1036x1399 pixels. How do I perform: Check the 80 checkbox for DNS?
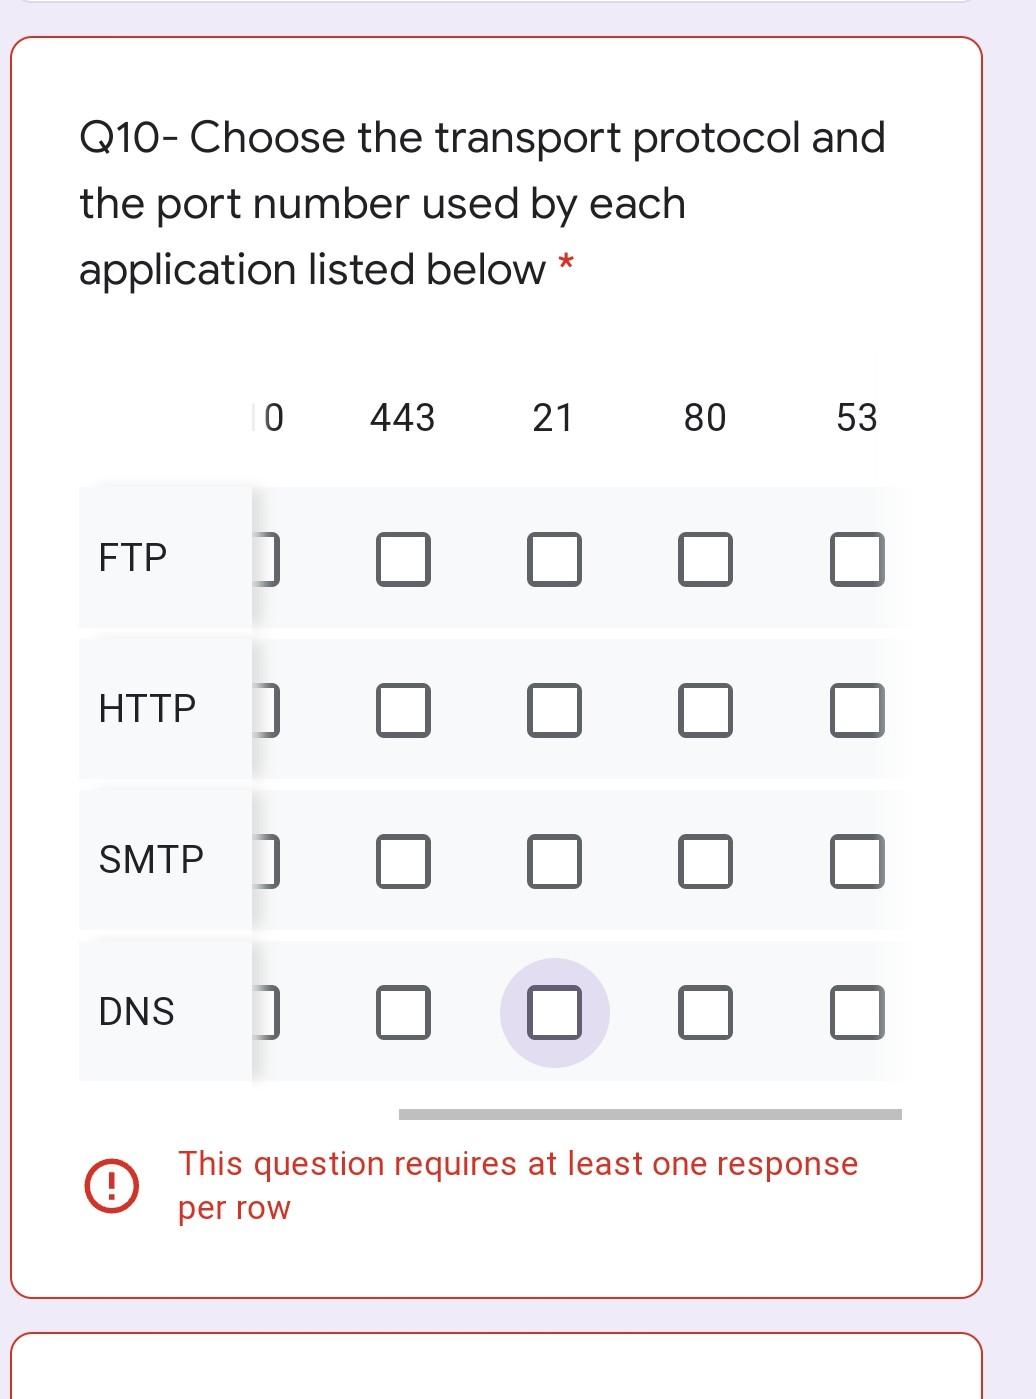pyautogui.click(x=705, y=1011)
